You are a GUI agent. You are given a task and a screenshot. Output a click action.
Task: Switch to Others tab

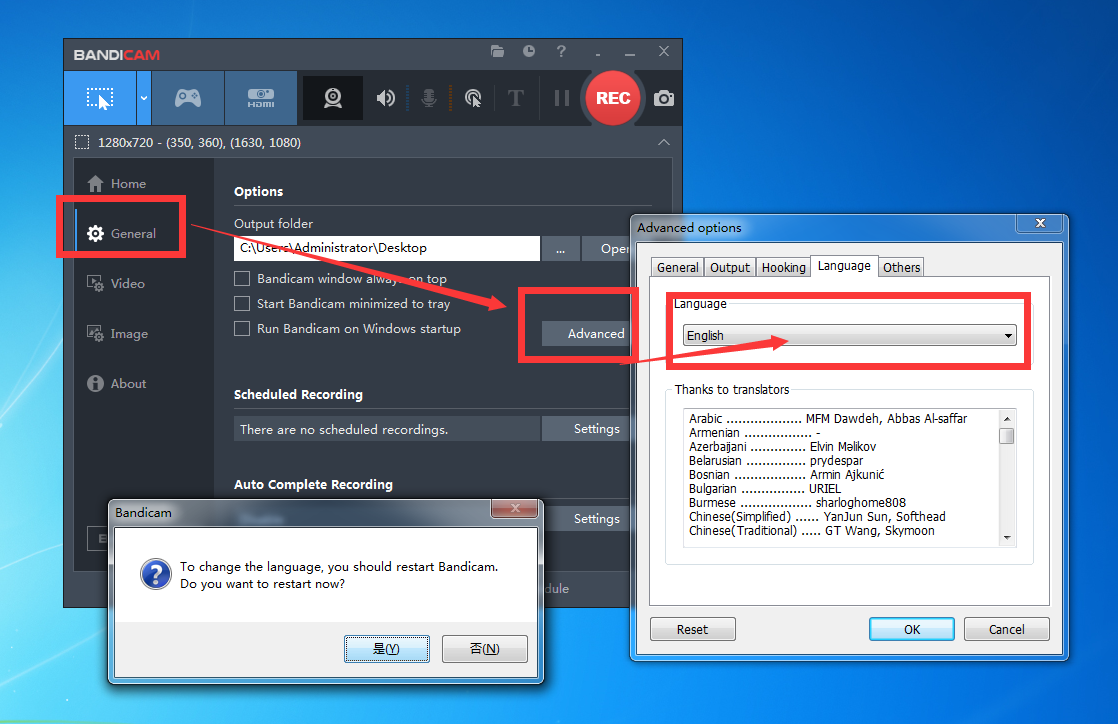tap(901, 267)
